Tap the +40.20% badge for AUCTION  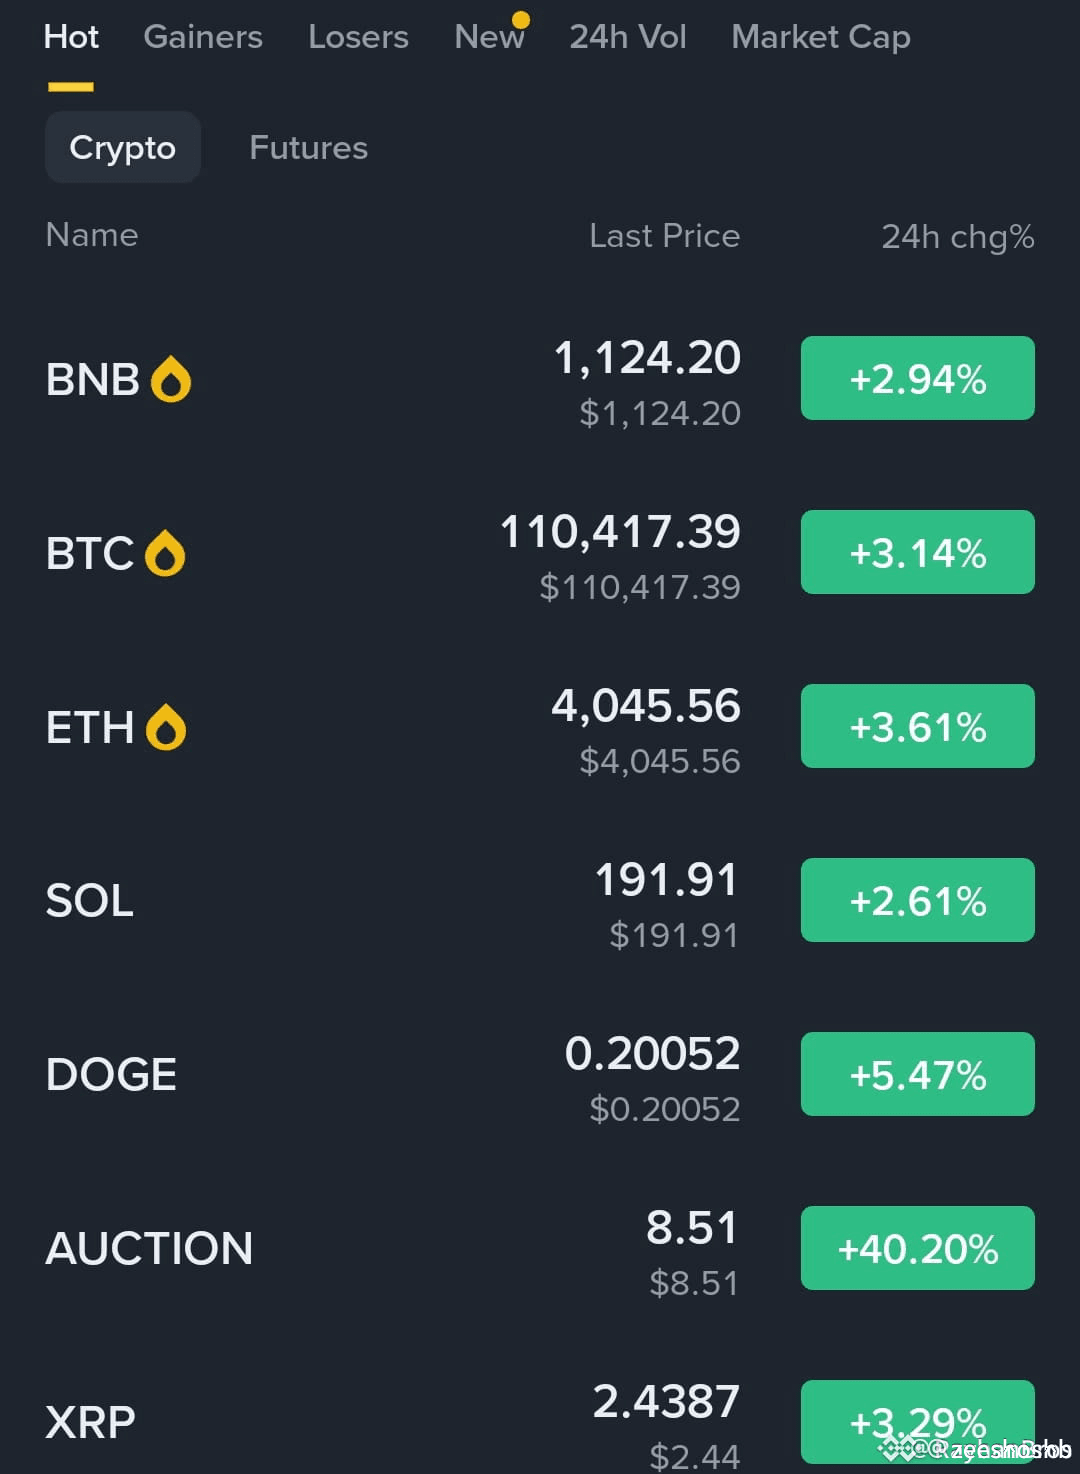coord(918,1248)
